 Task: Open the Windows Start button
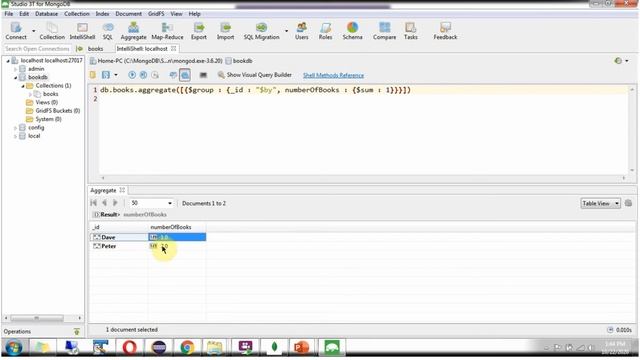click(x=14, y=348)
